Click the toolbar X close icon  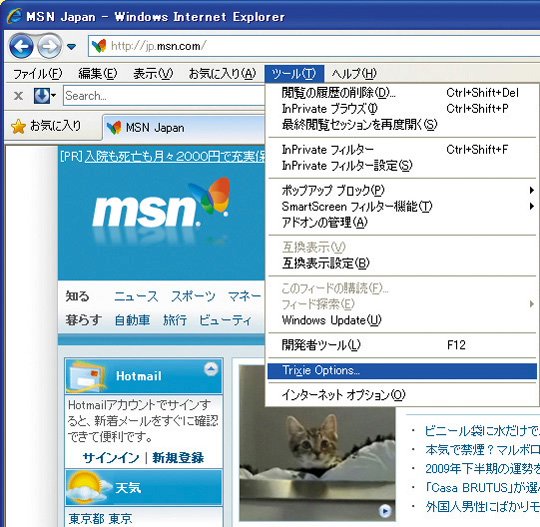click(x=19, y=96)
